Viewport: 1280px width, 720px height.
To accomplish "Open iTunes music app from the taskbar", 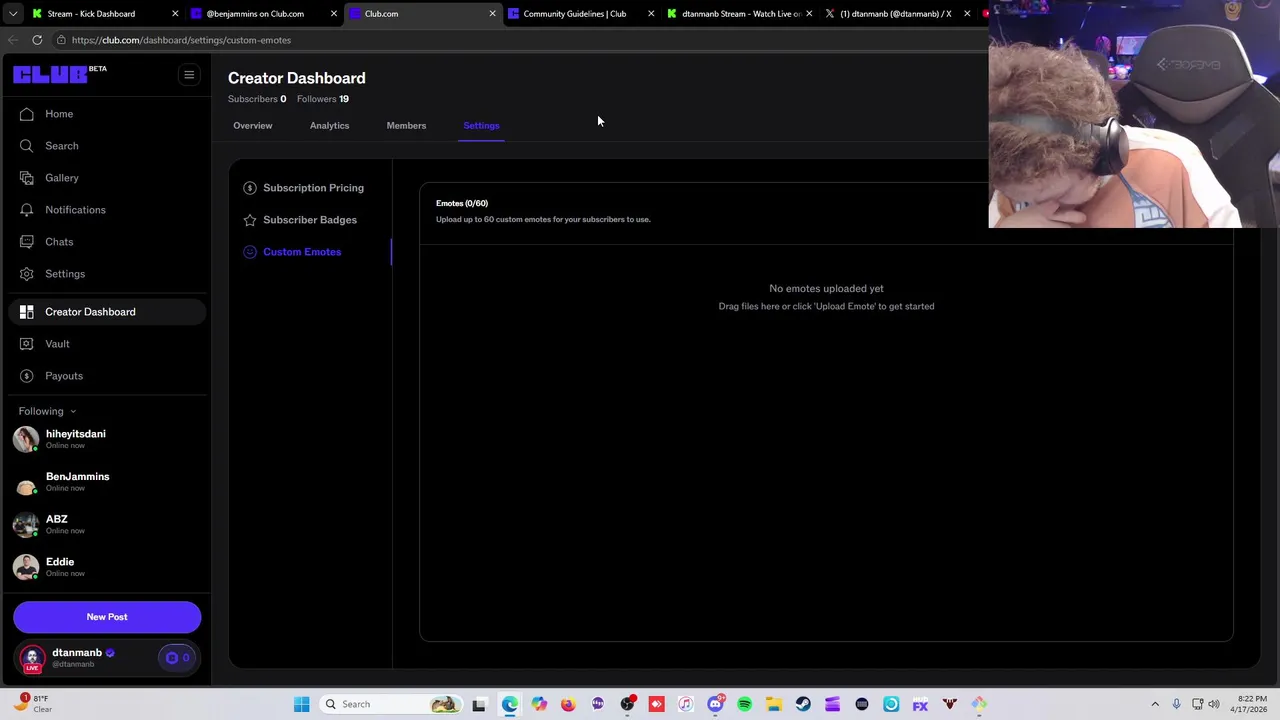I will point(685,704).
